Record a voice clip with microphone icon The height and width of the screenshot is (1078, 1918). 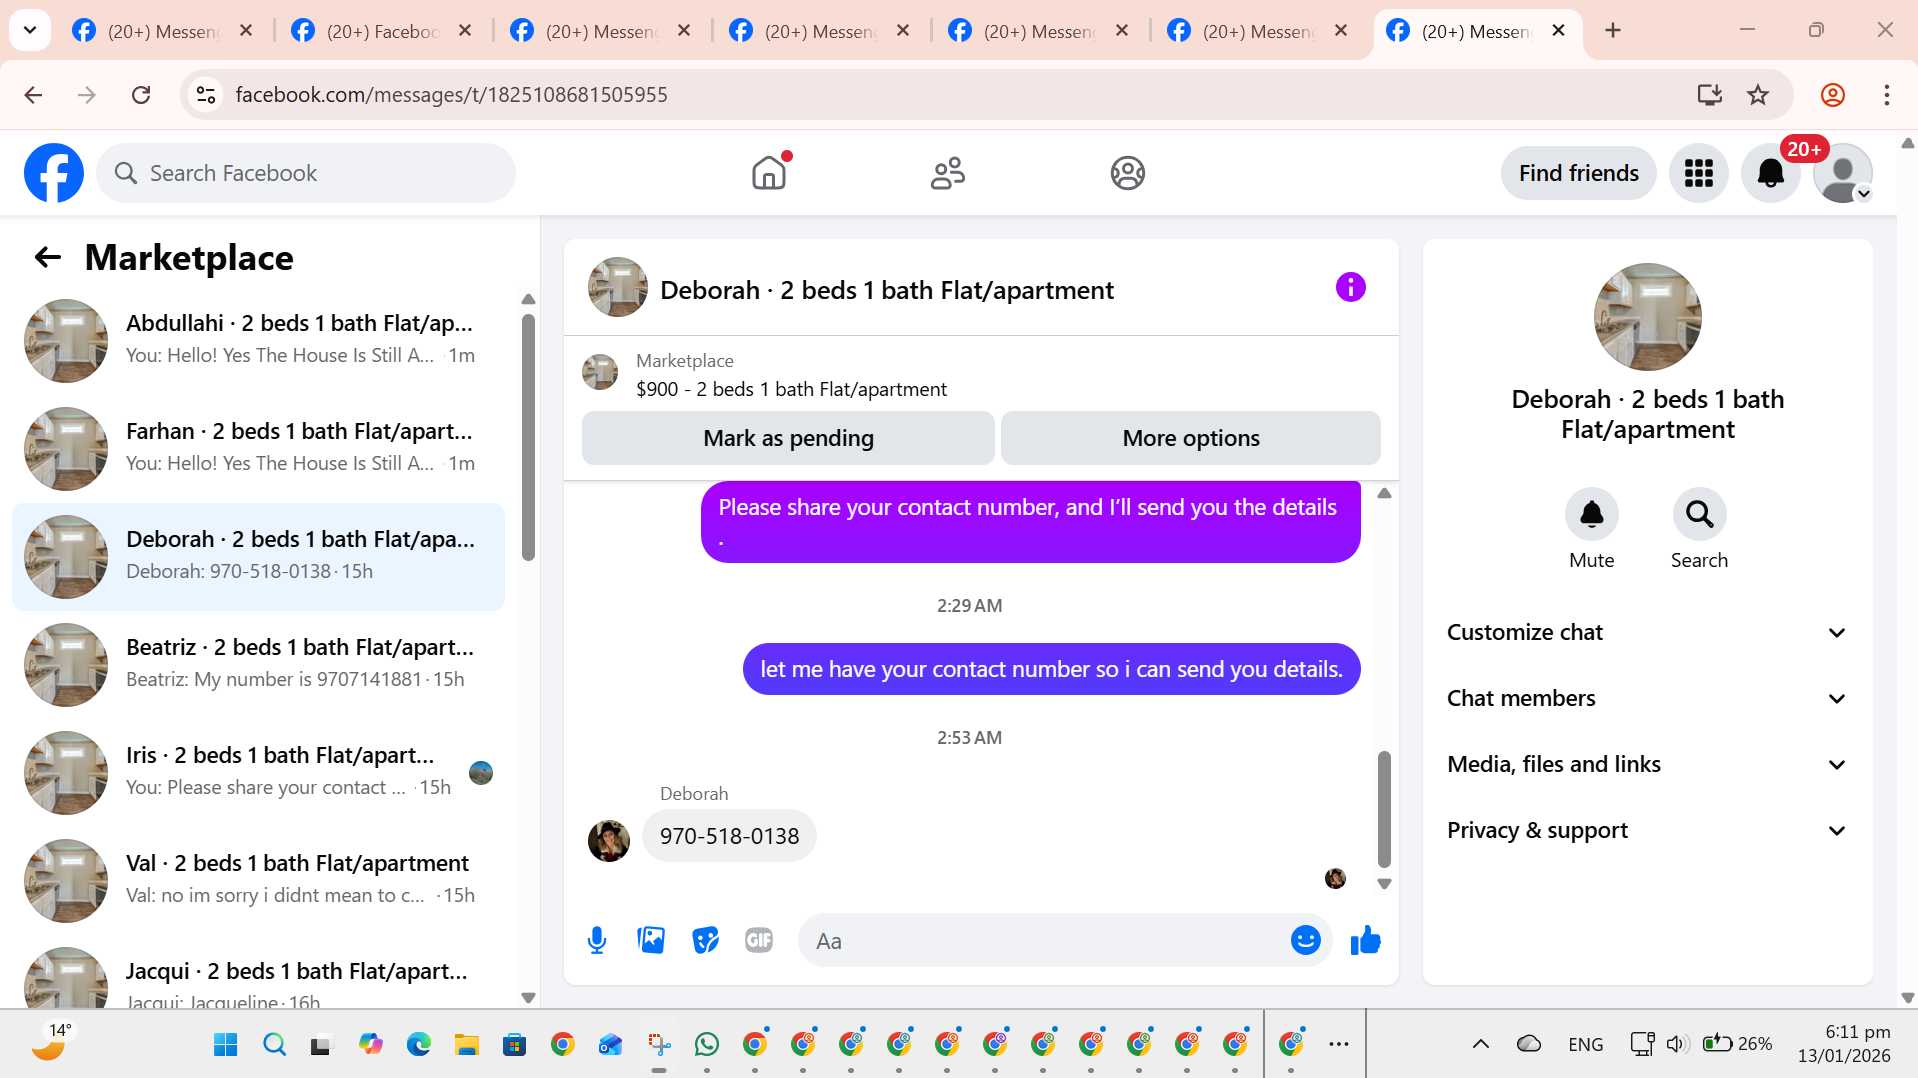coord(597,940)
